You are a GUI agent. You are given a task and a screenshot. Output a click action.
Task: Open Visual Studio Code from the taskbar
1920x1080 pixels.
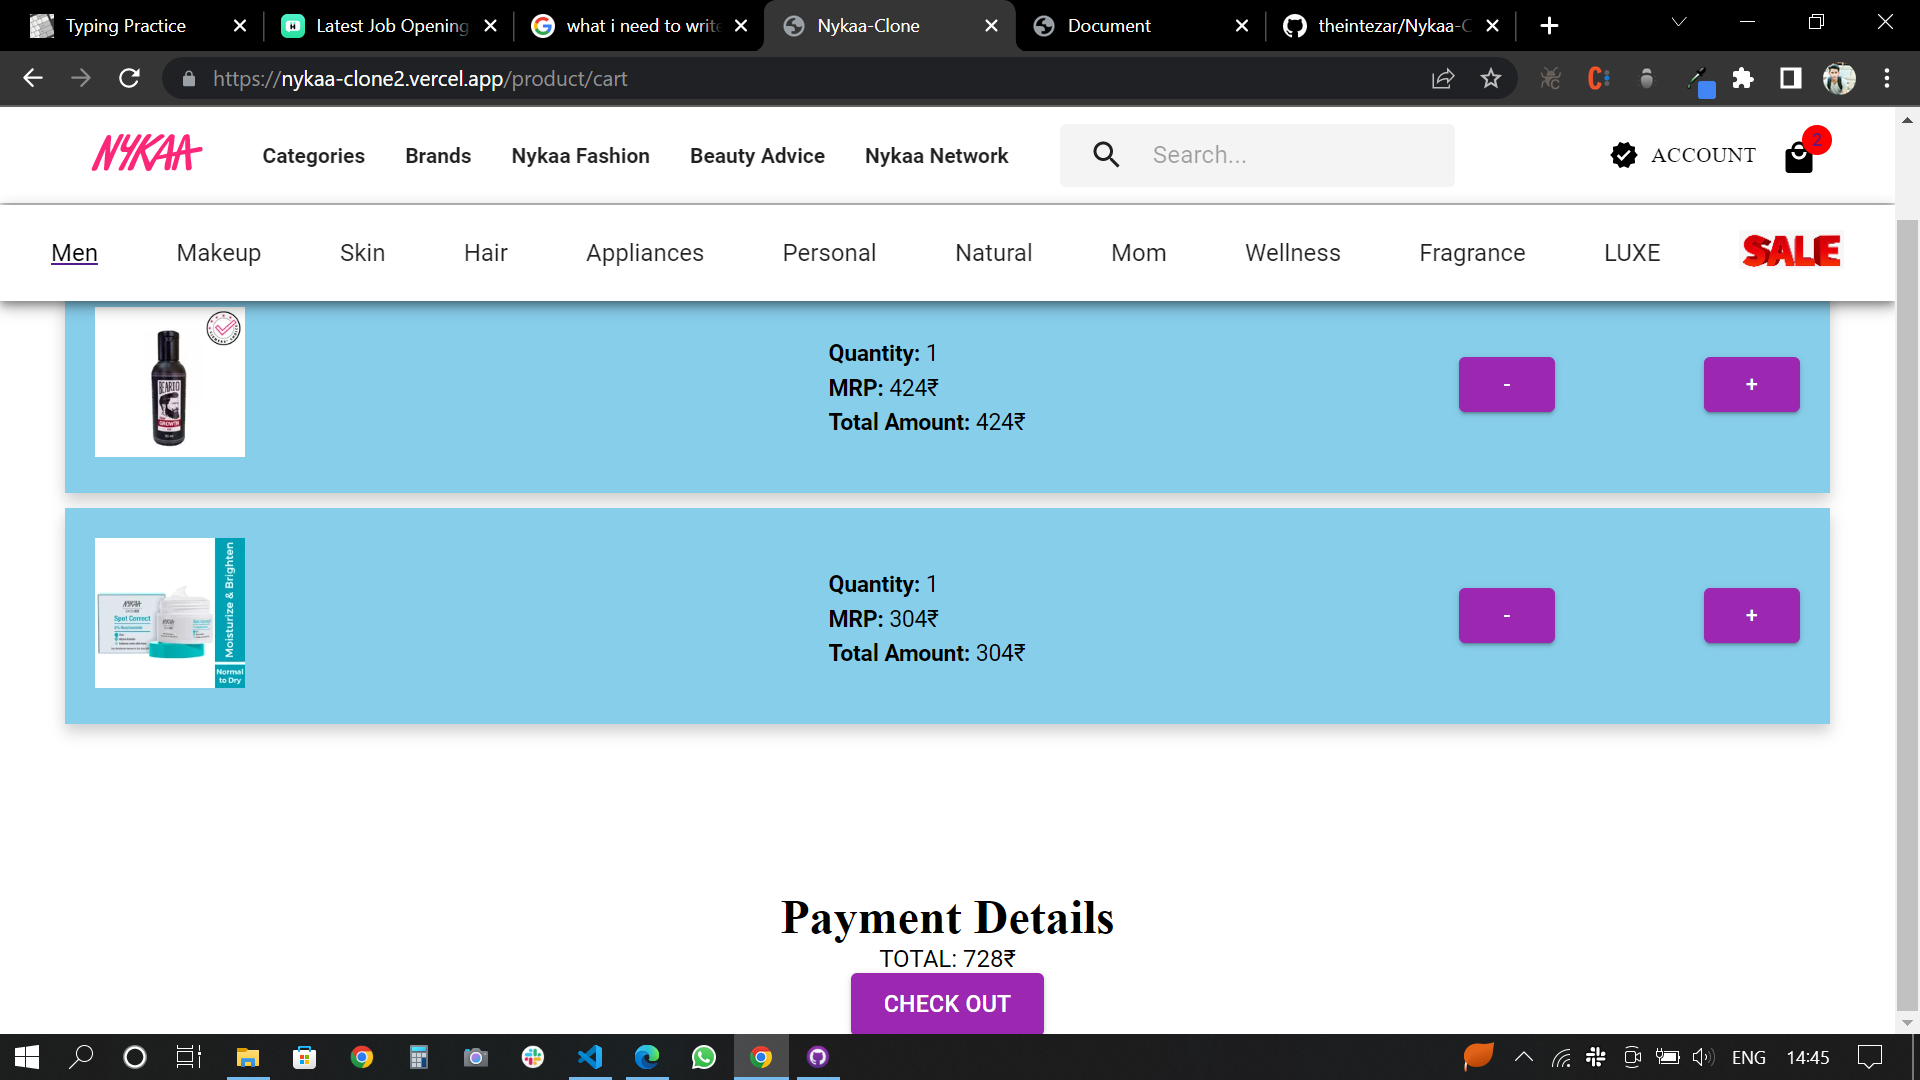590,1057
